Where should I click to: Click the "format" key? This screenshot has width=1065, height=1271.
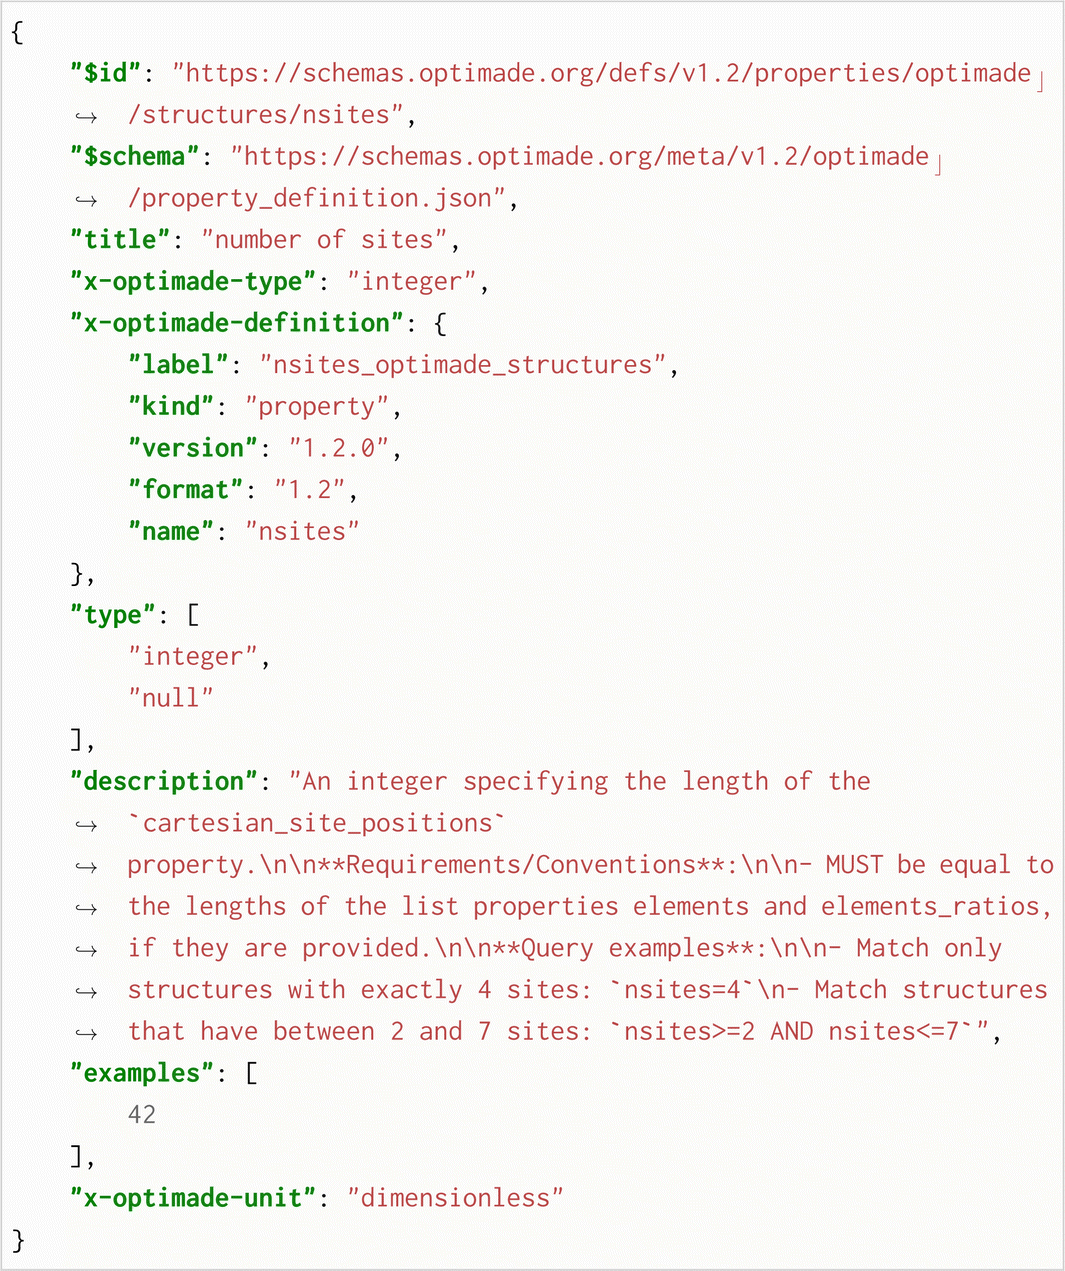tap(186, 490)
